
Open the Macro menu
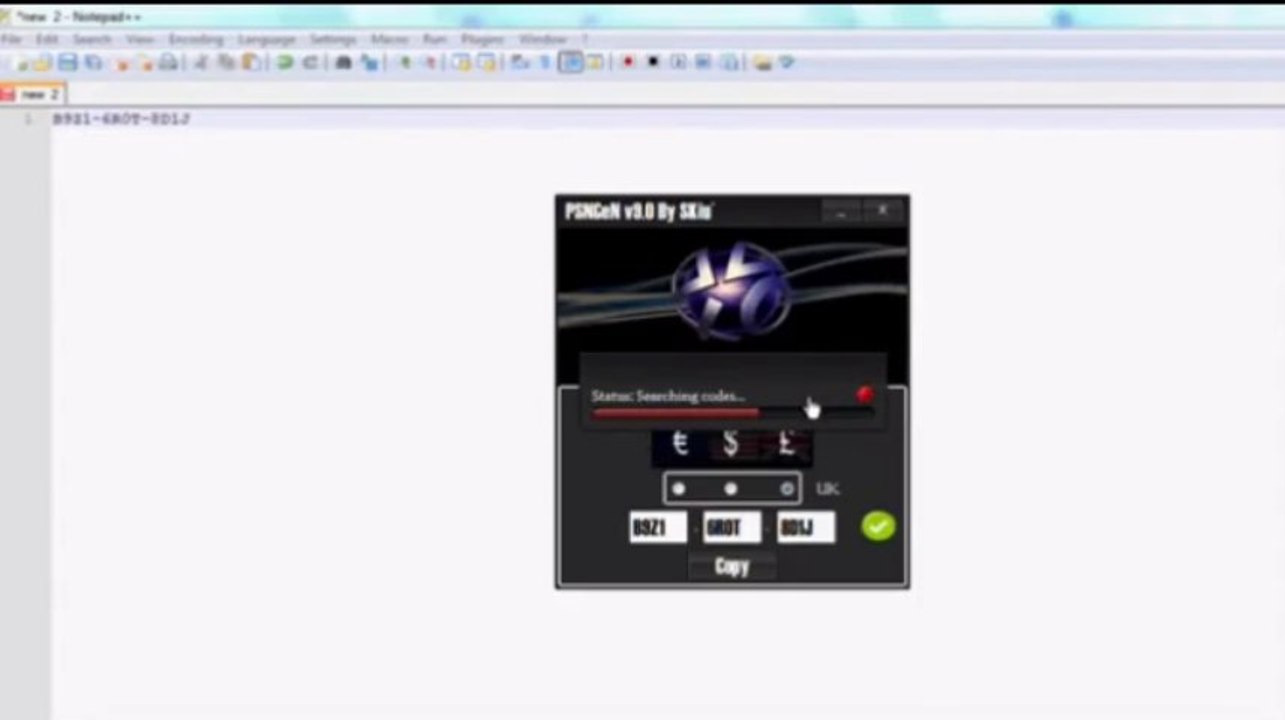pyautogui.click(x=389, y=39)
